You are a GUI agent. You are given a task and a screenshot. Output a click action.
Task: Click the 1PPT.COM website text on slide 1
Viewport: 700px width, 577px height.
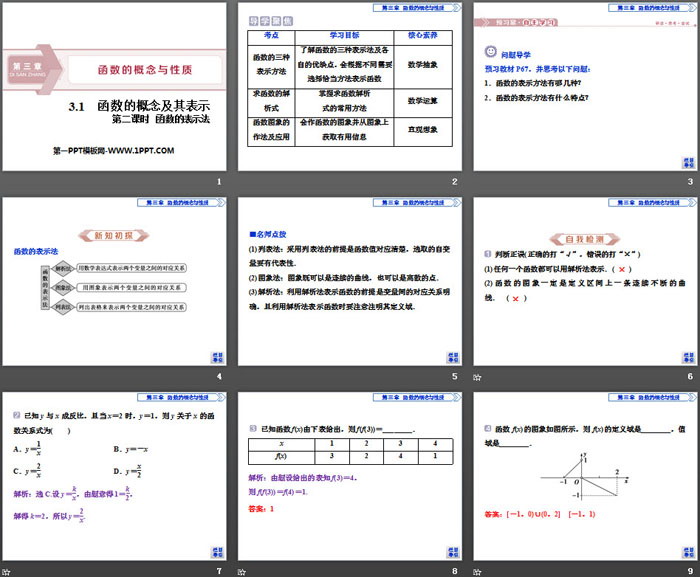click(113, 150)
